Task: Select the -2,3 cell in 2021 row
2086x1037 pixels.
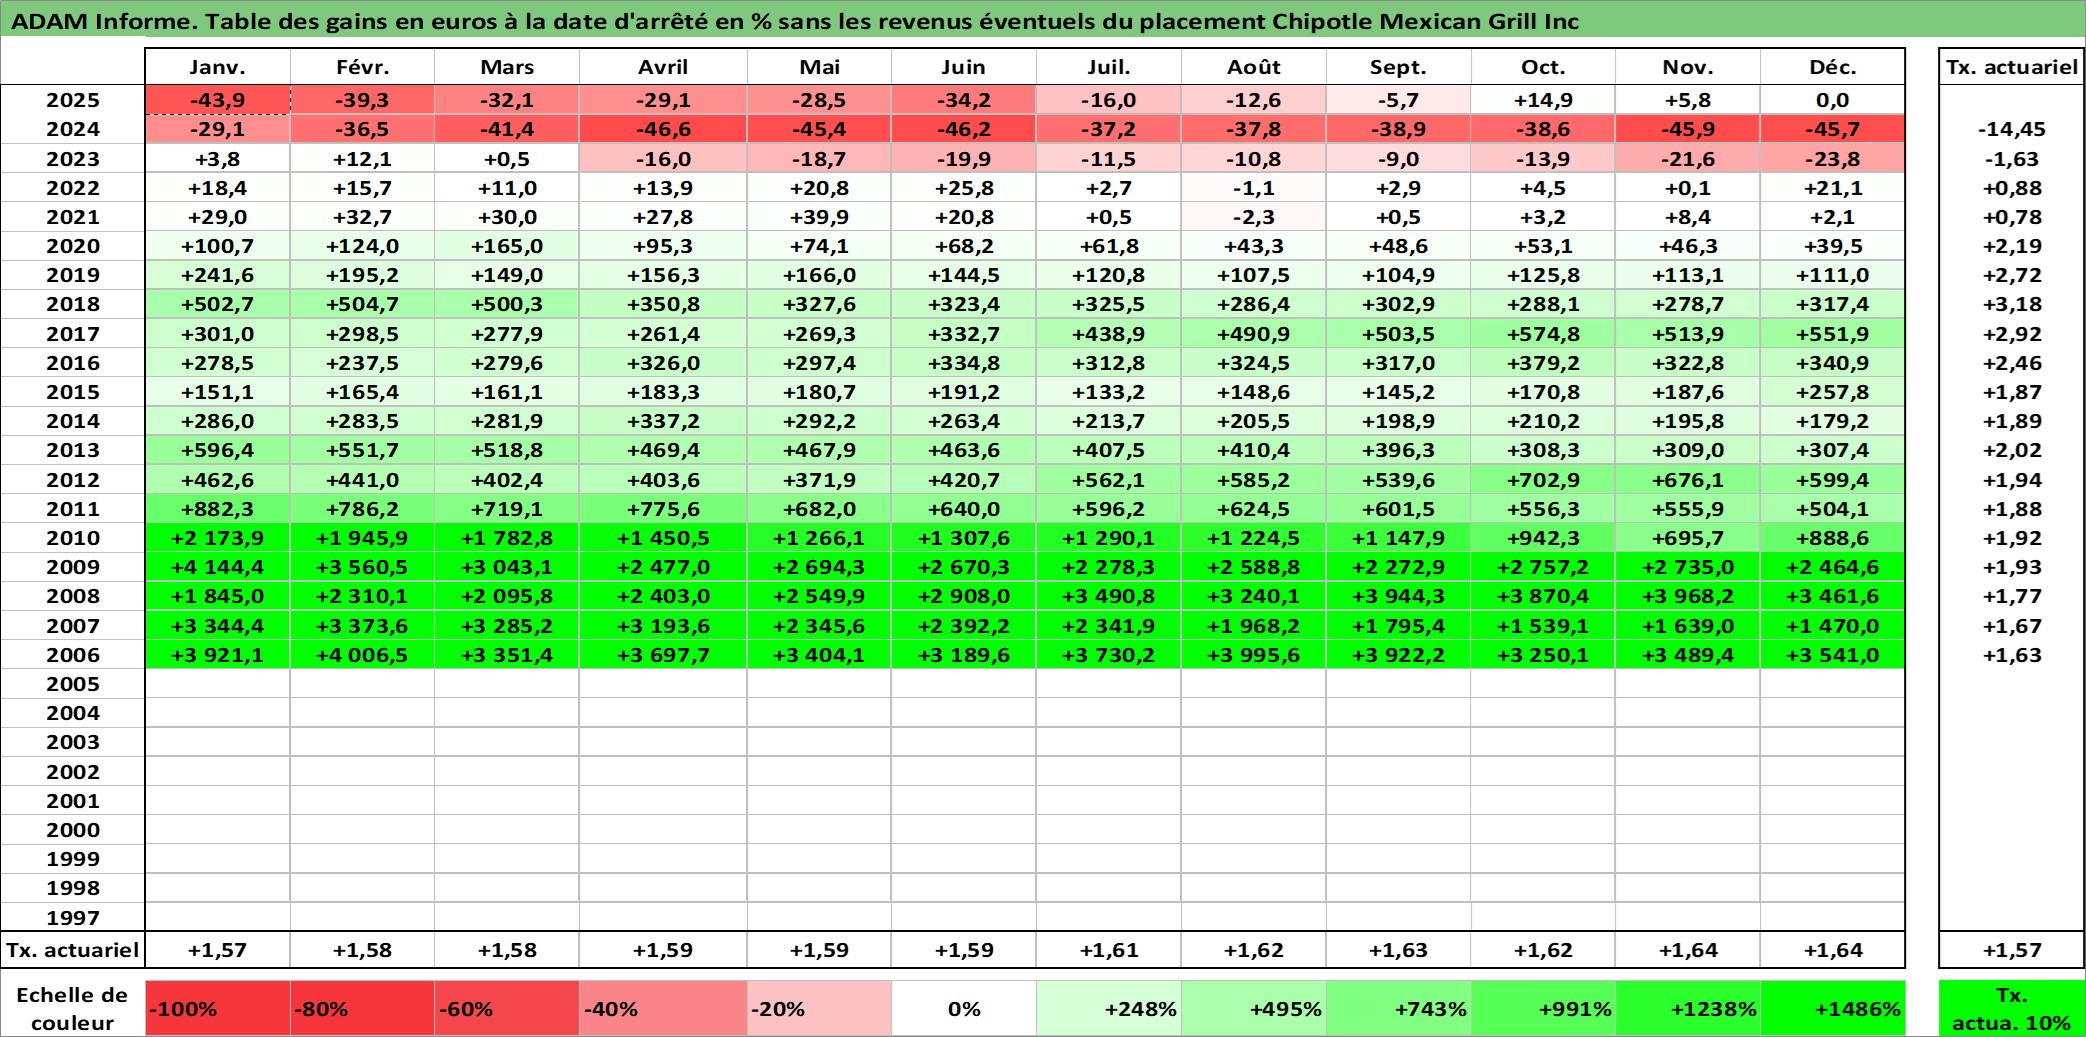Action: point(1253,217)
